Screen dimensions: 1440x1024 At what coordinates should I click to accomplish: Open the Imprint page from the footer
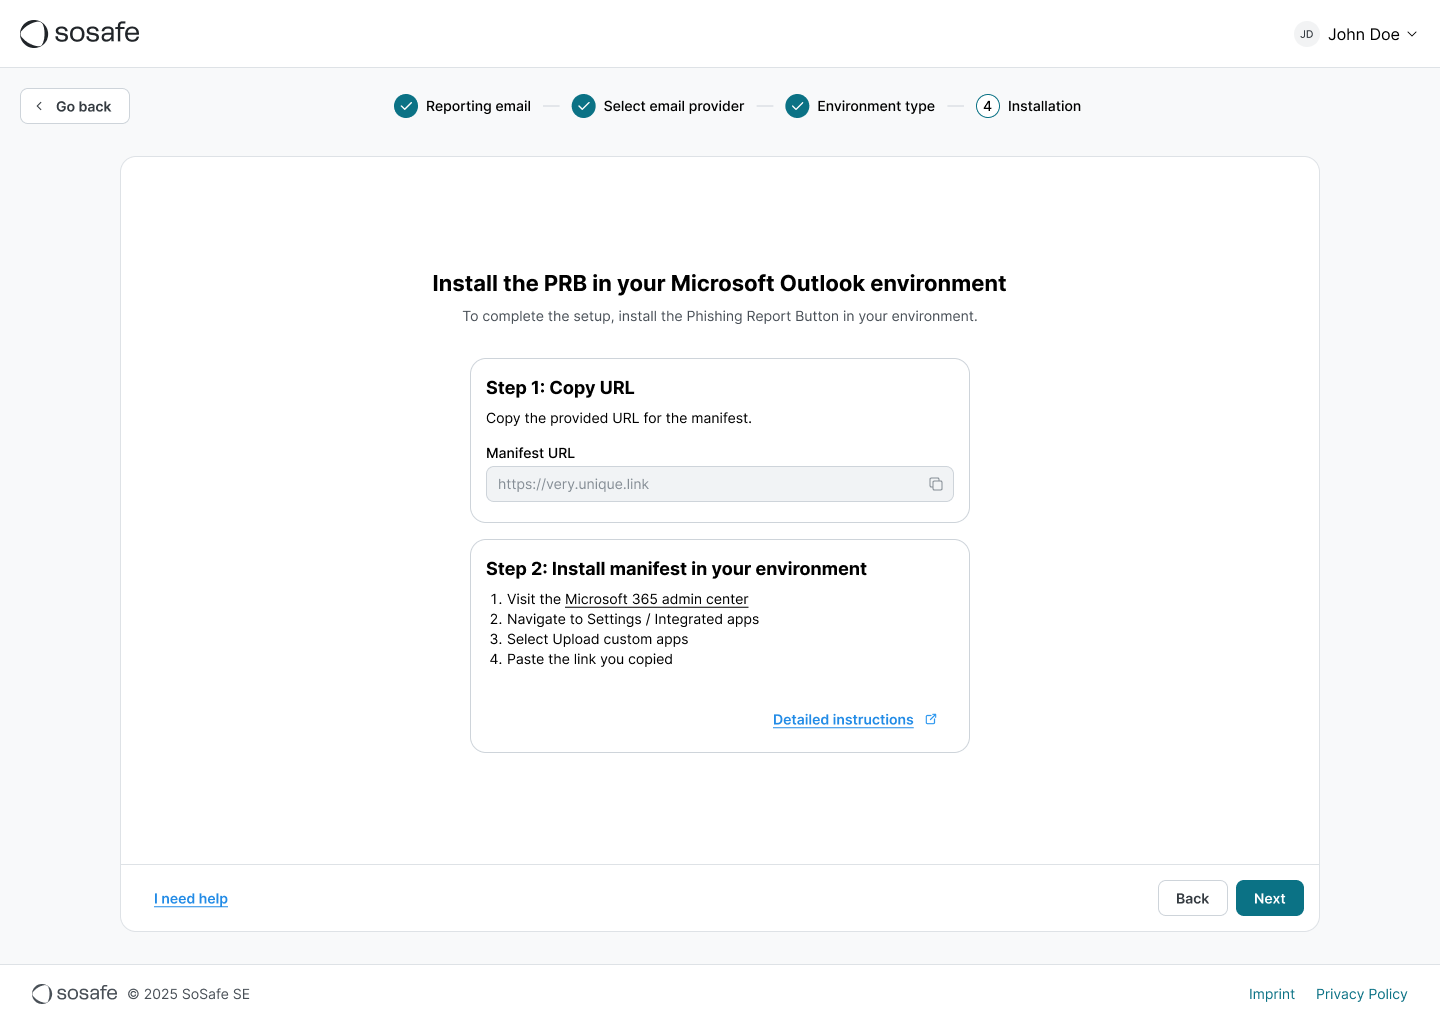[x=1272, y=993]
